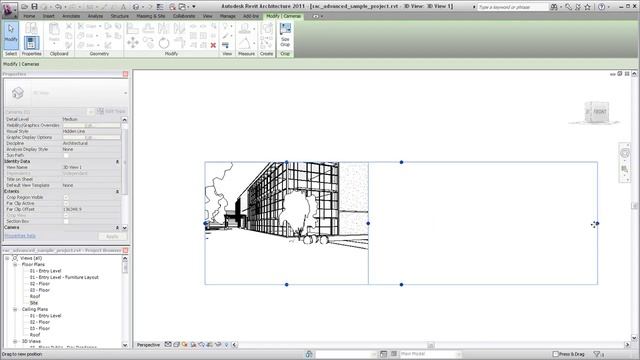
Task: Click the Edit Type button
Action: tap(112, 111)
